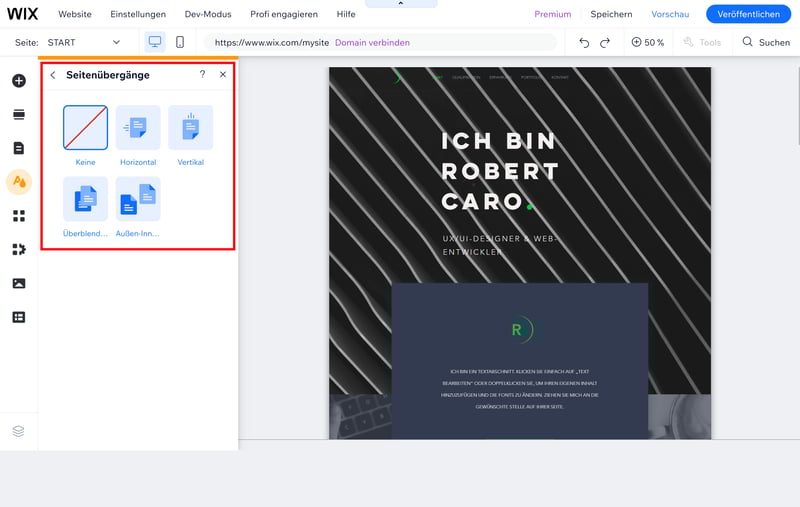800x507 pixels.
Task: Switch to desktop view editor
Action: (155, 42)
